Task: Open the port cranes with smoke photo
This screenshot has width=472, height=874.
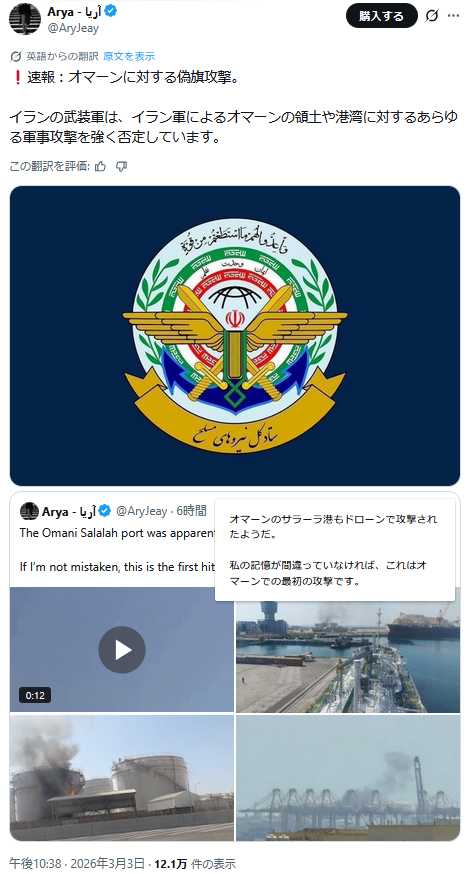Action: coord(348,778)
